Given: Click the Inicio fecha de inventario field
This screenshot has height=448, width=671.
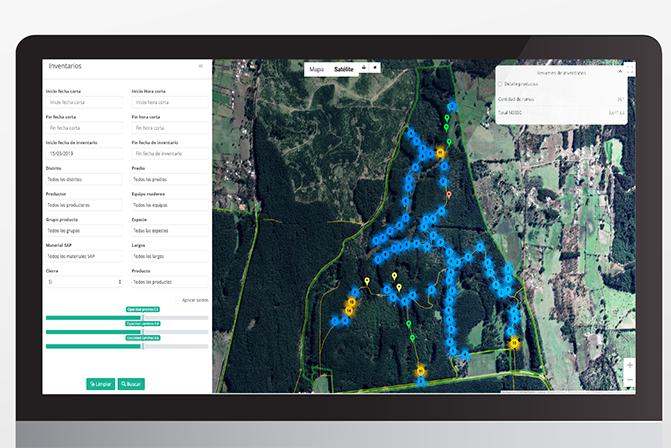Looking at the screenshot, I should point(84,153).
